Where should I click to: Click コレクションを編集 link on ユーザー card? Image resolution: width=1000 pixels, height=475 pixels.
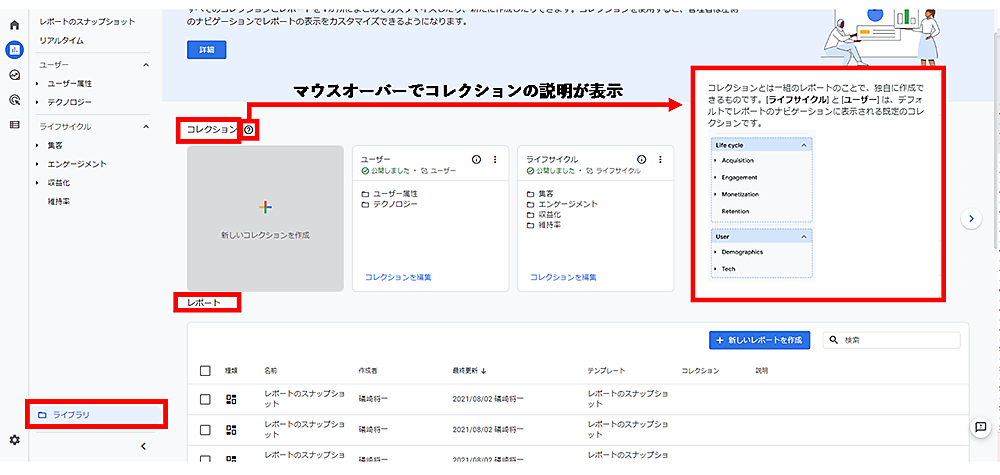[x=398, y=277]
